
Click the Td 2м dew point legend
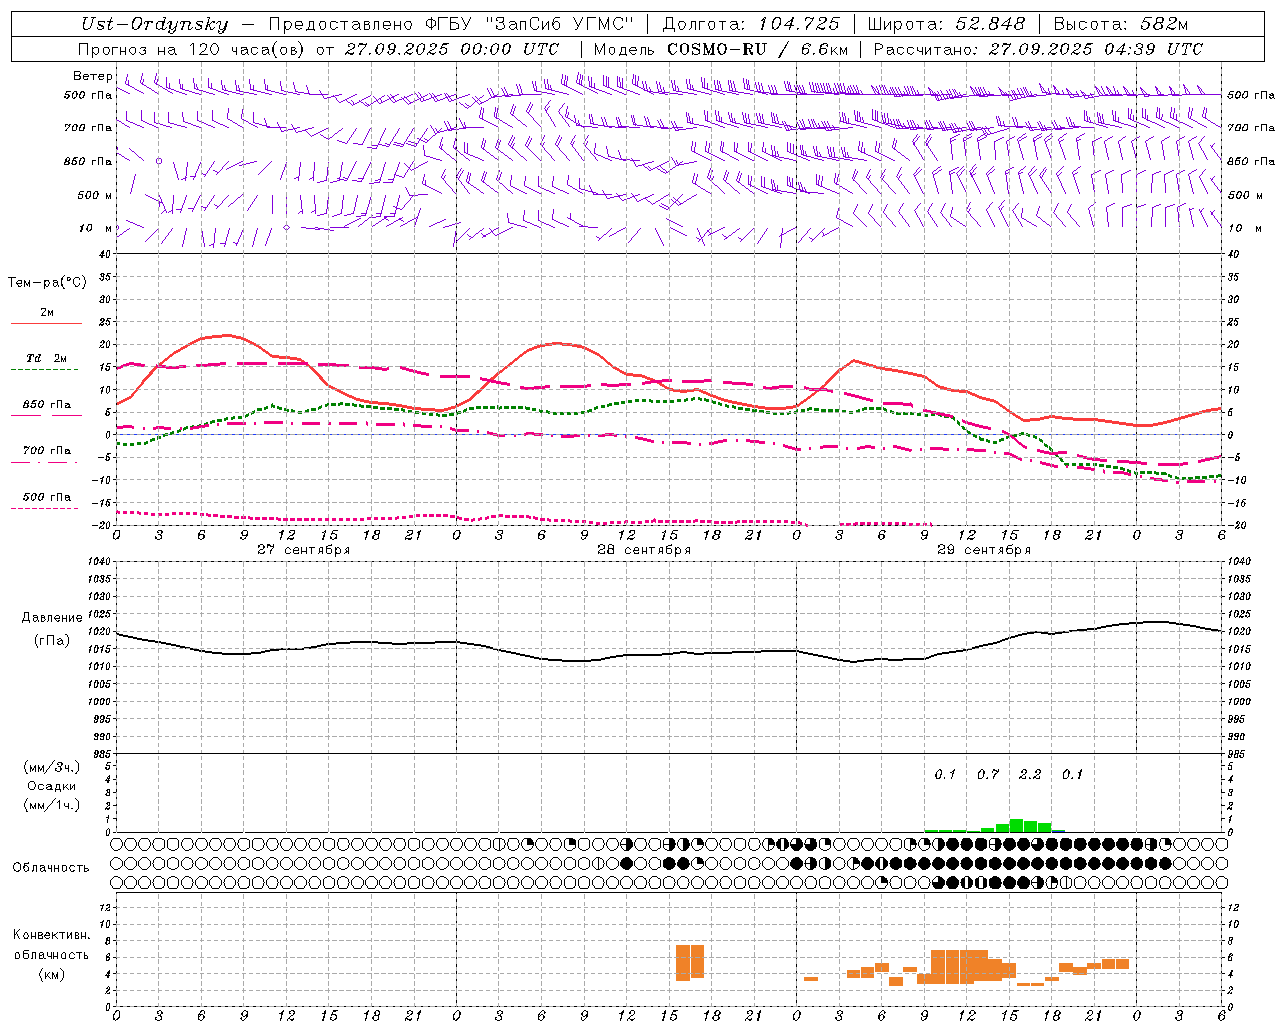46,358
